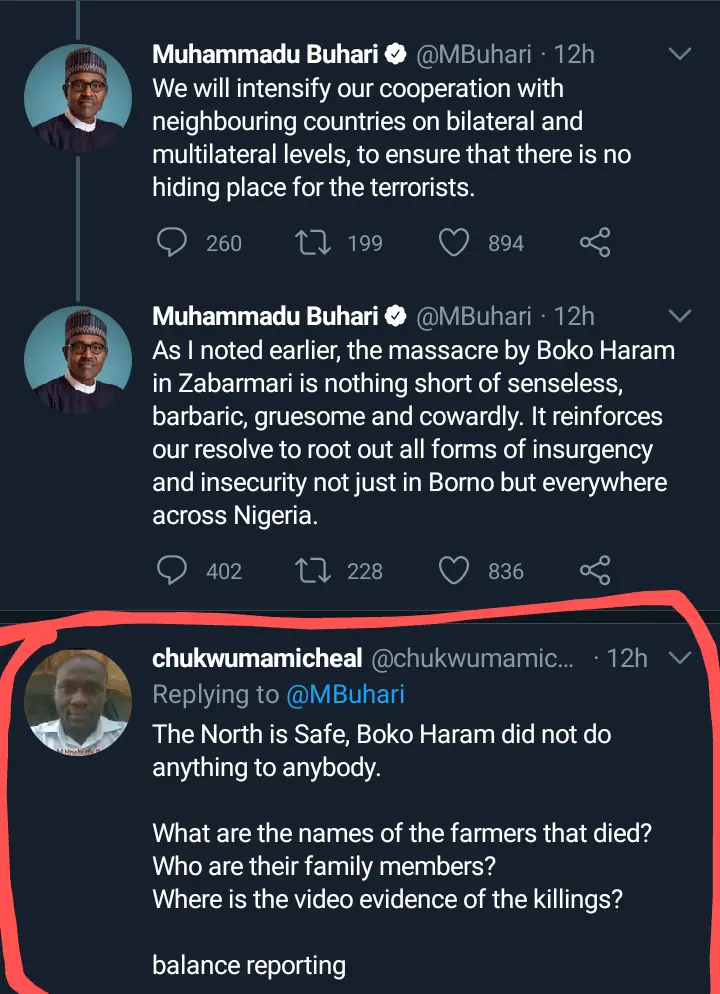The image size is (720, 994).
Task: Tap Buhari's avatar on the first tweet
Action: pyautogui.click(x=78, y=96)
